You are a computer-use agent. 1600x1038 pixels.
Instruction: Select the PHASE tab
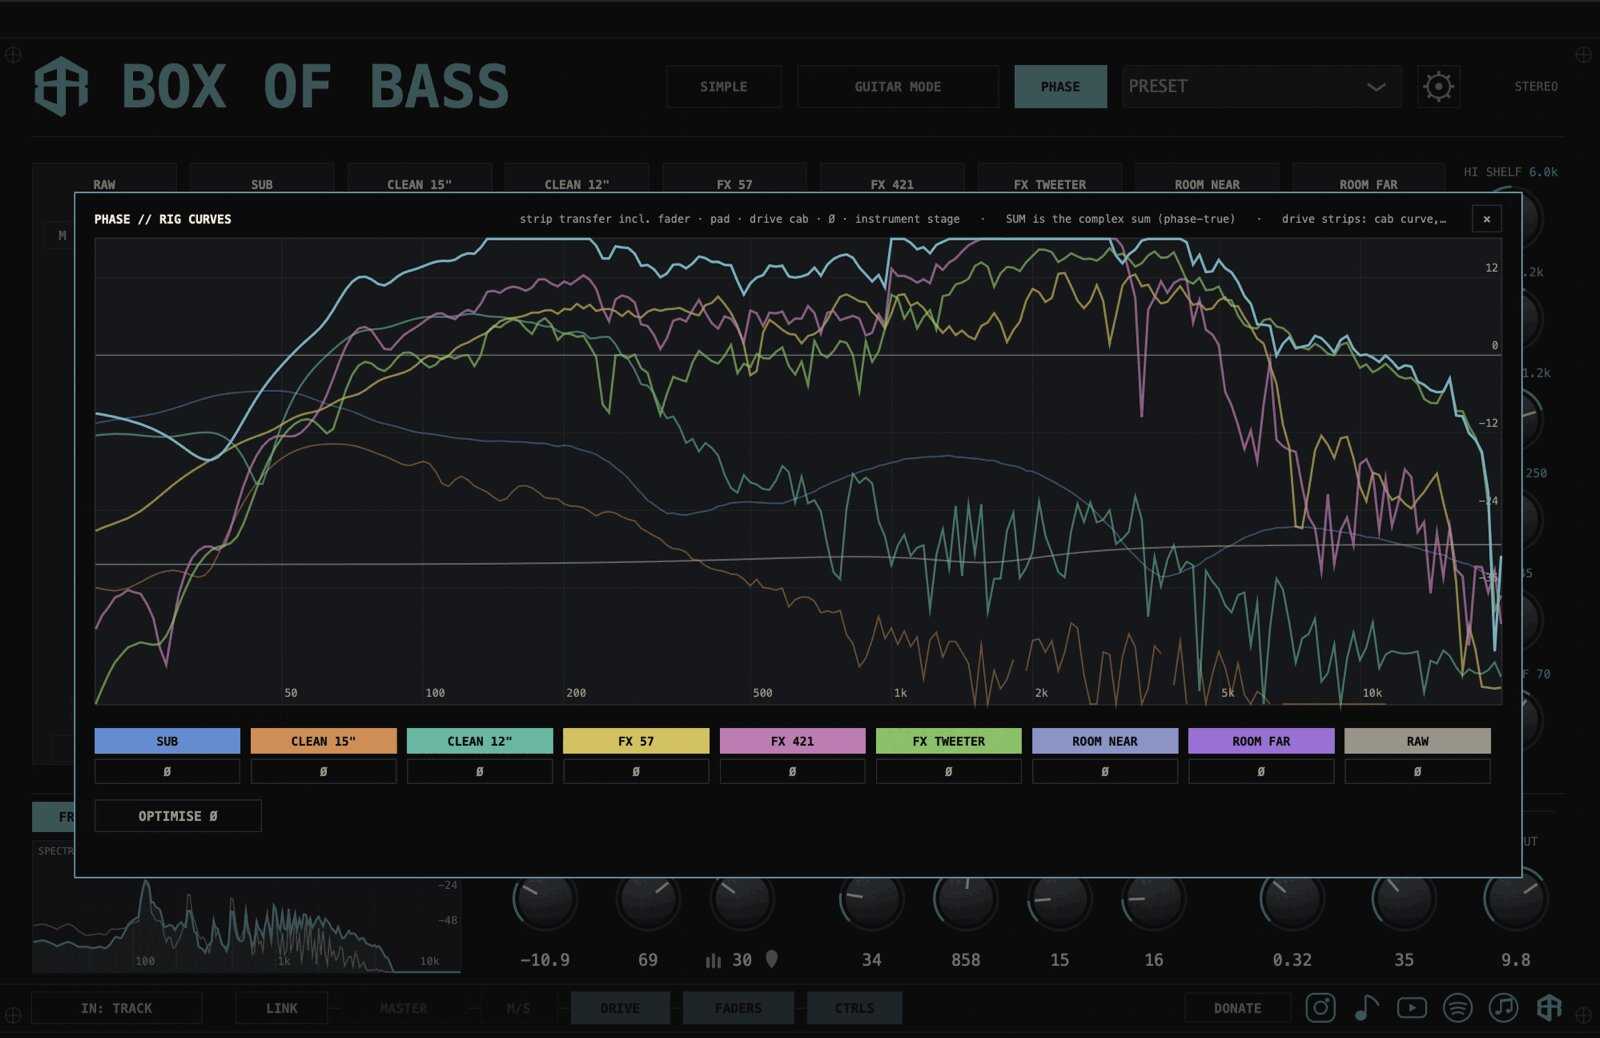tap(1060, 87)
